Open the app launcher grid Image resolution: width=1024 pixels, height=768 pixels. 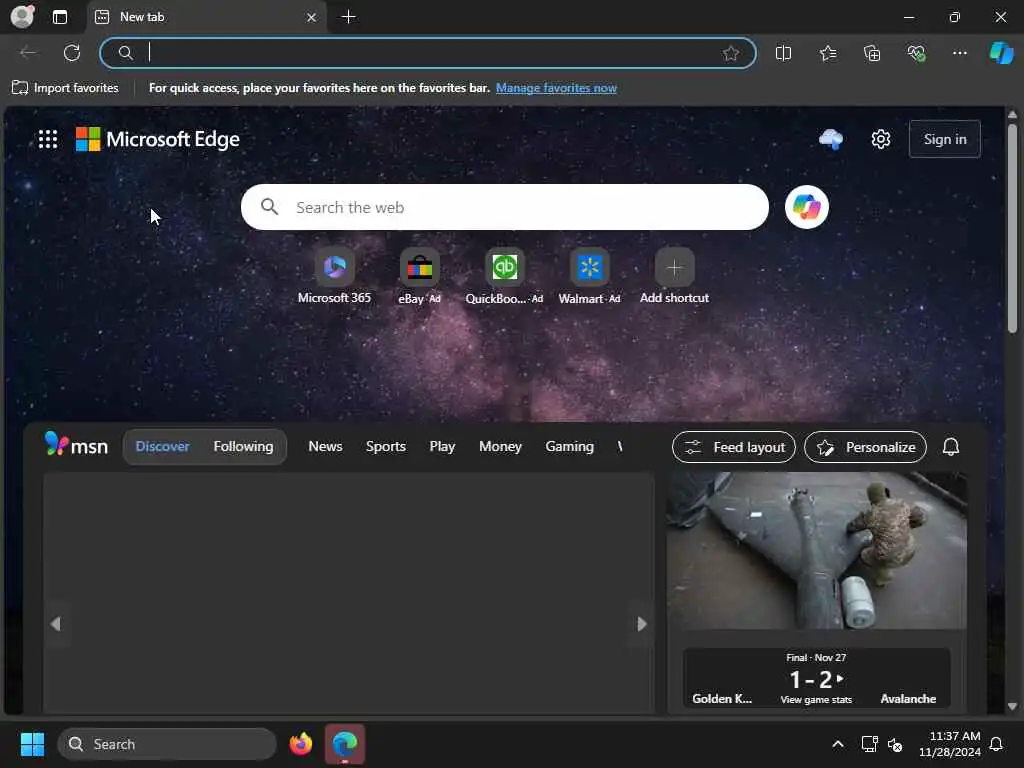click(48, 139)
